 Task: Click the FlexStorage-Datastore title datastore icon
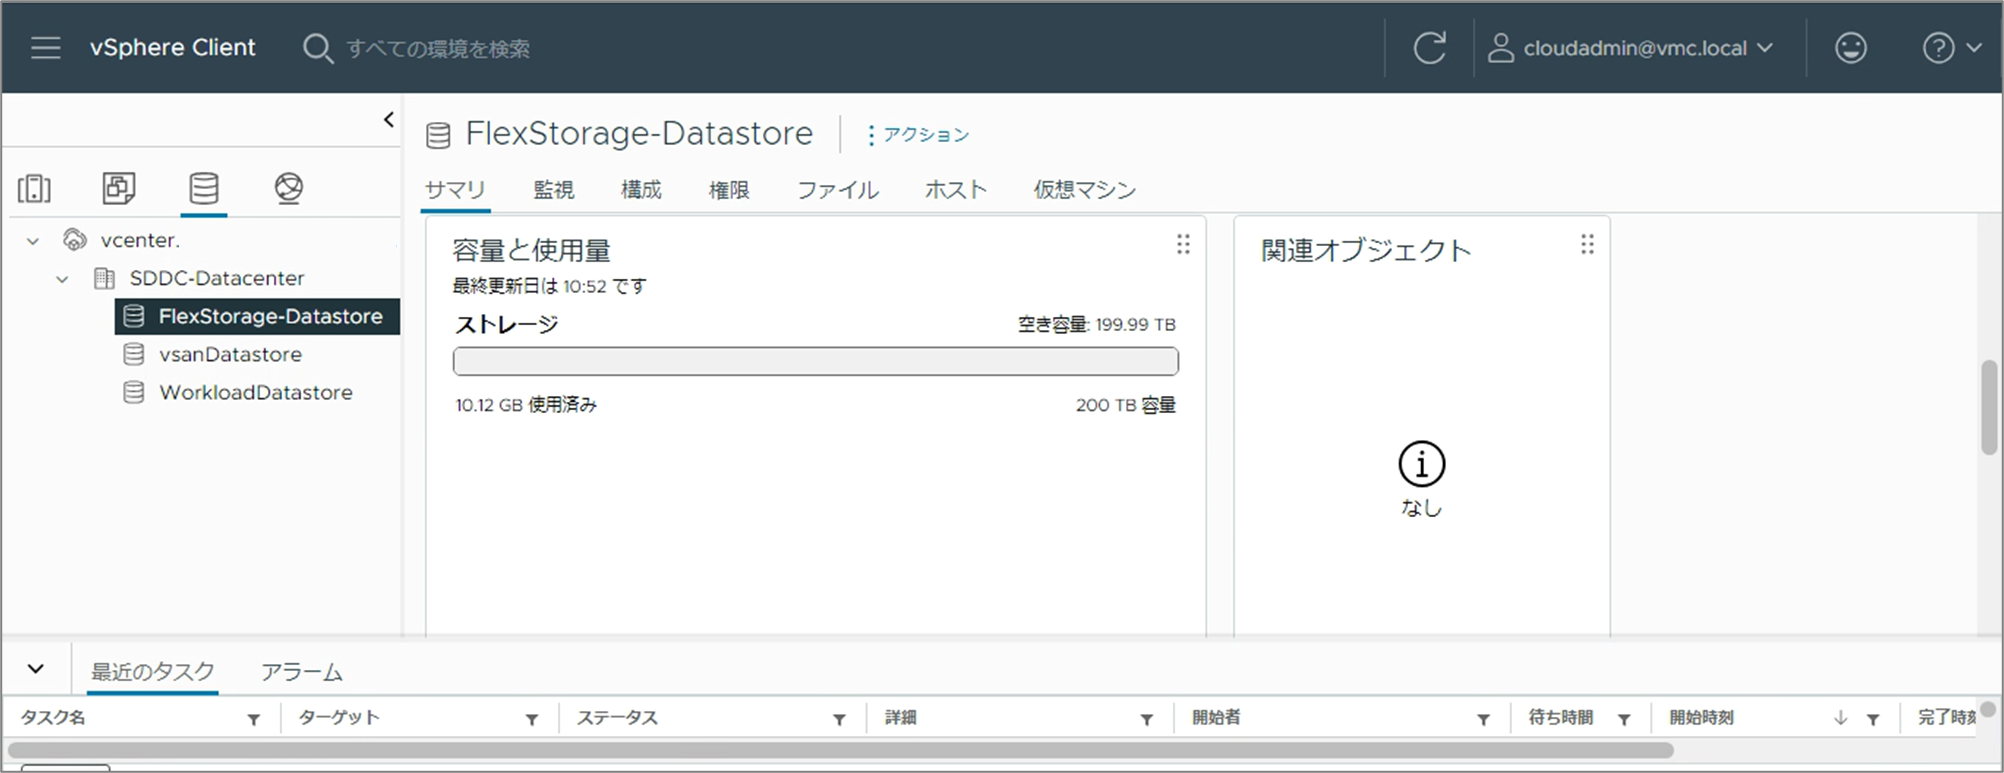point(438,135)
